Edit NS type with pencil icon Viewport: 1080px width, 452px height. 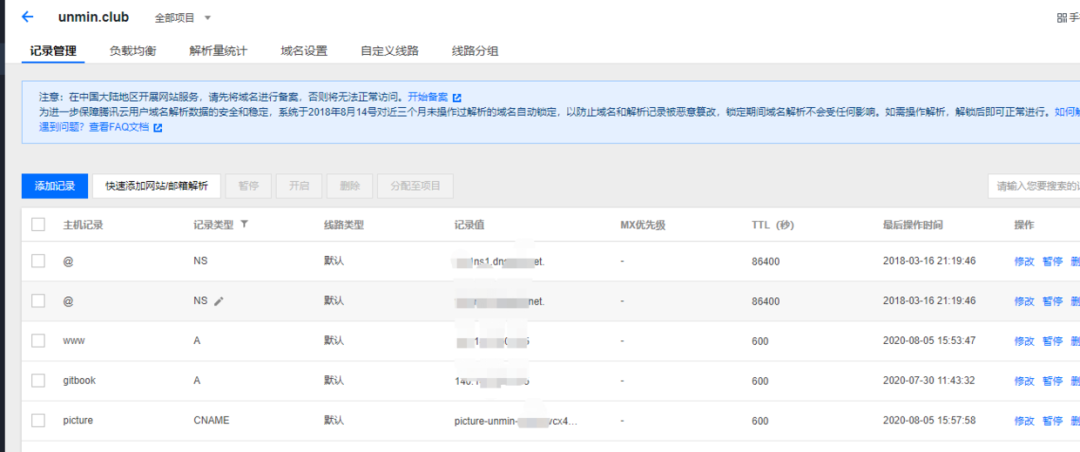click(219, 301)
